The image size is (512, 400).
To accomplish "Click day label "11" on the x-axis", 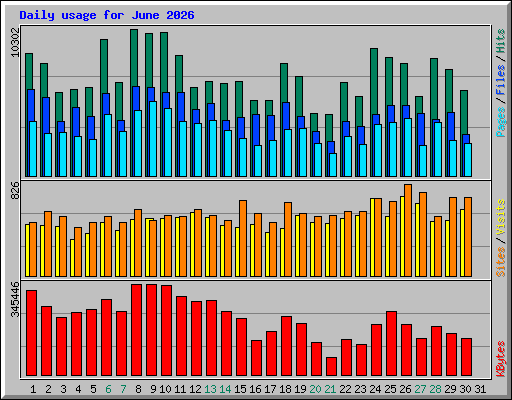I will coord(180,389).
